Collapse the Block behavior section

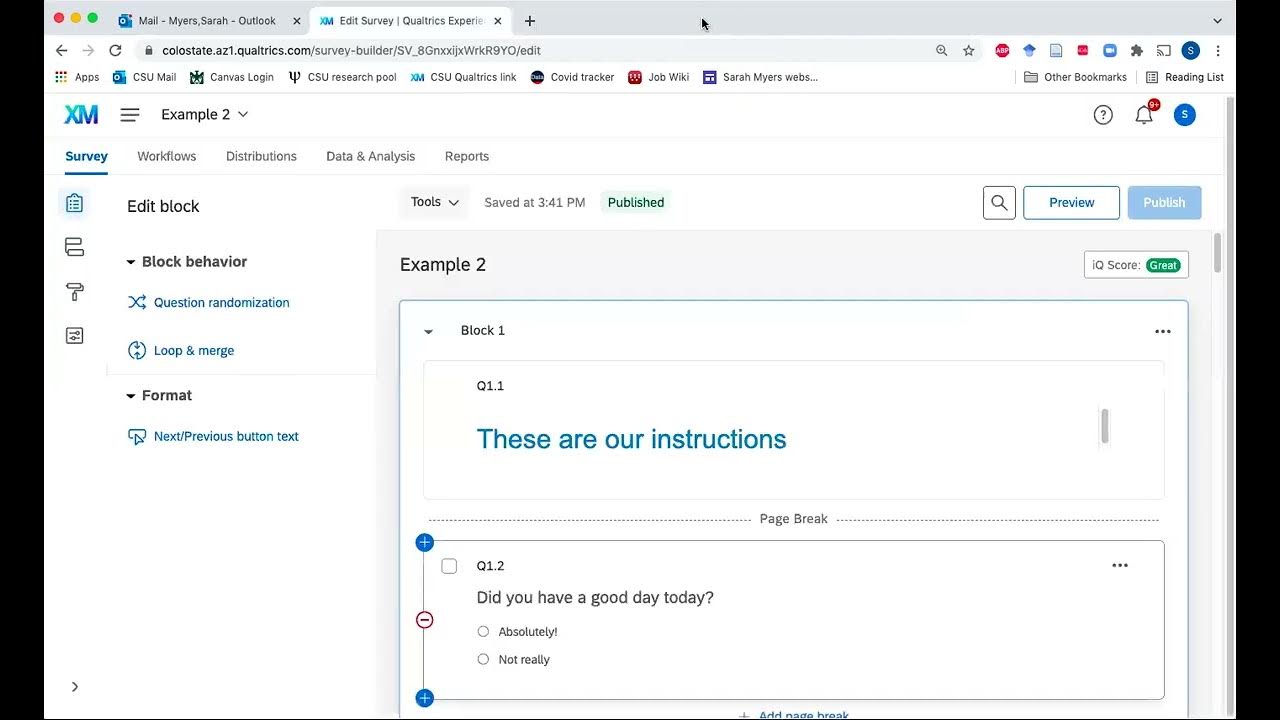tap(130, 262)
